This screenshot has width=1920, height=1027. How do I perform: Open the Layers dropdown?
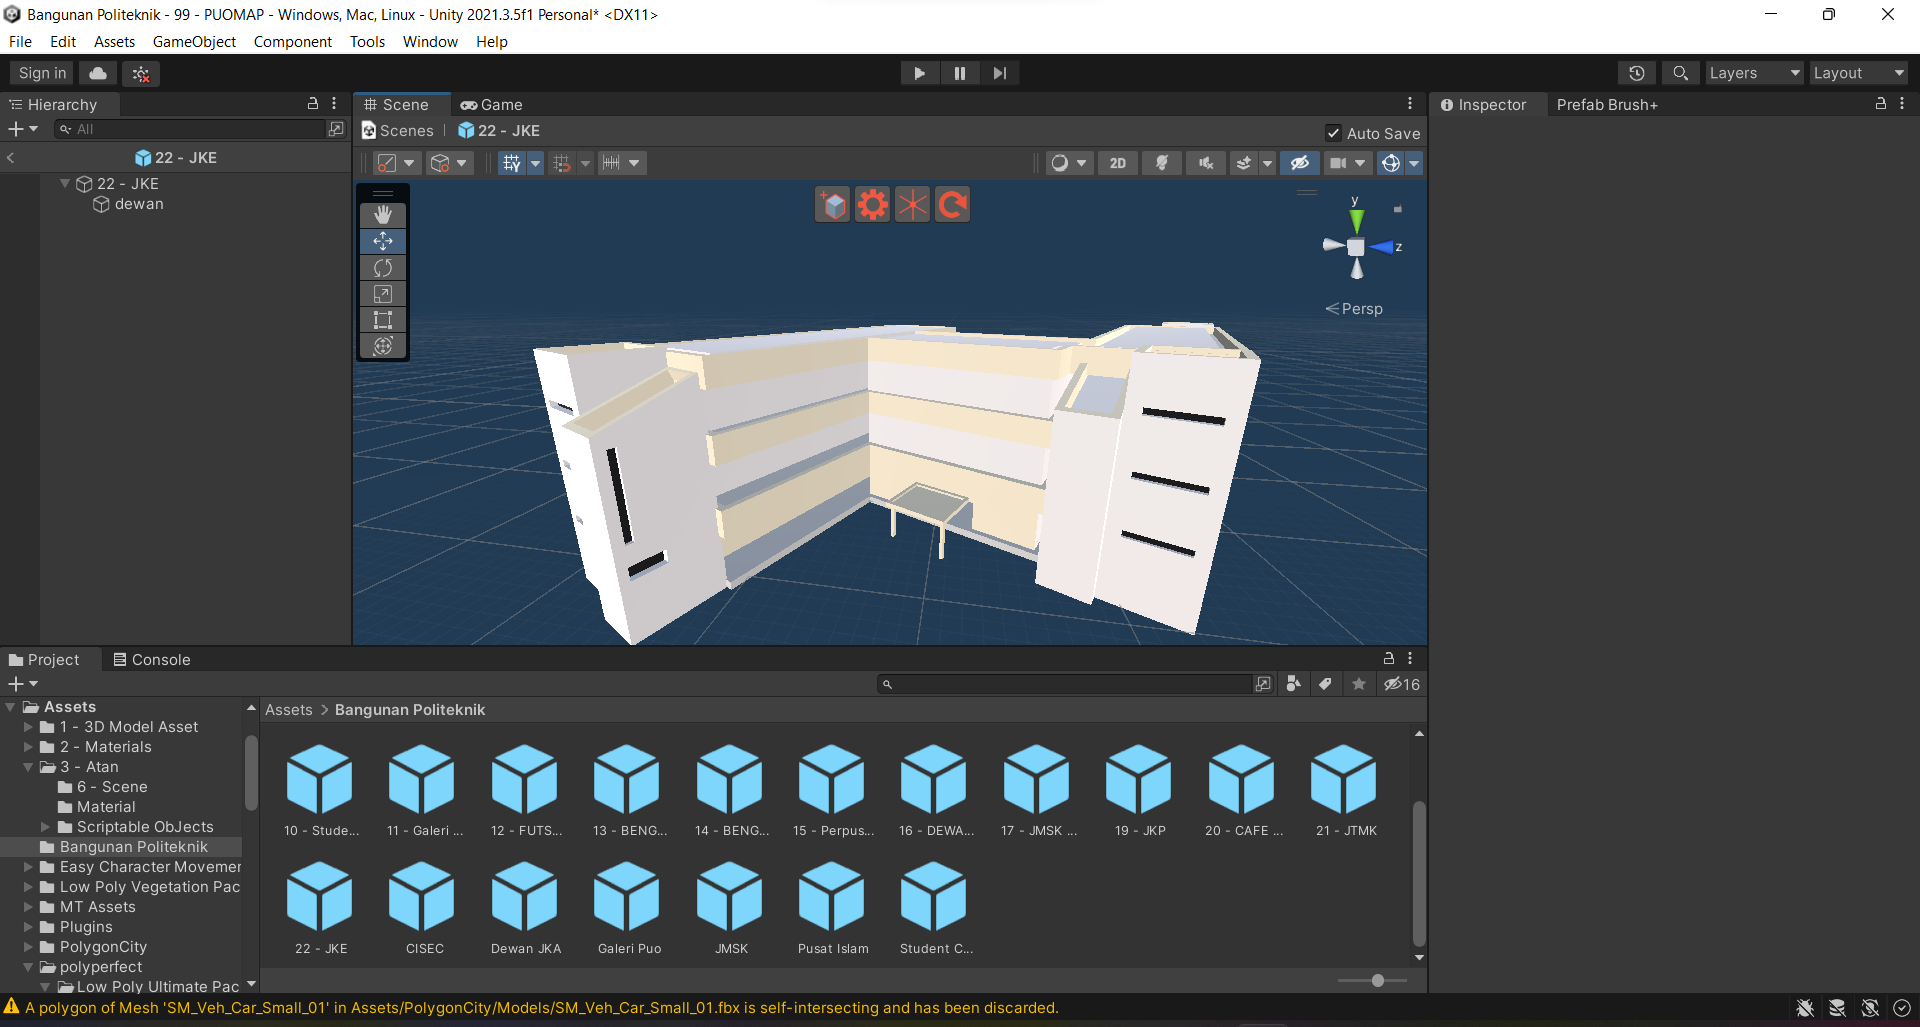tap(1753, 73)
